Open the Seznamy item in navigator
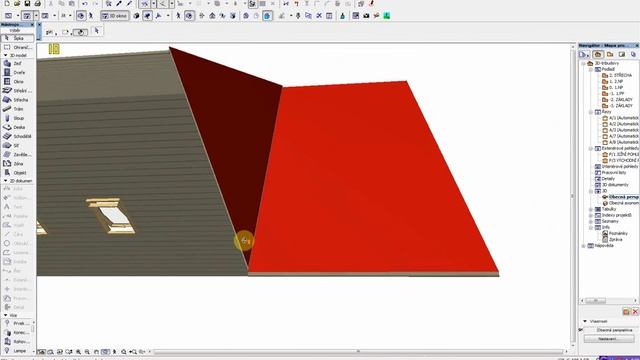Image resolution: width=640 pixels, height=360 pixels. click(x=607, y=221)
